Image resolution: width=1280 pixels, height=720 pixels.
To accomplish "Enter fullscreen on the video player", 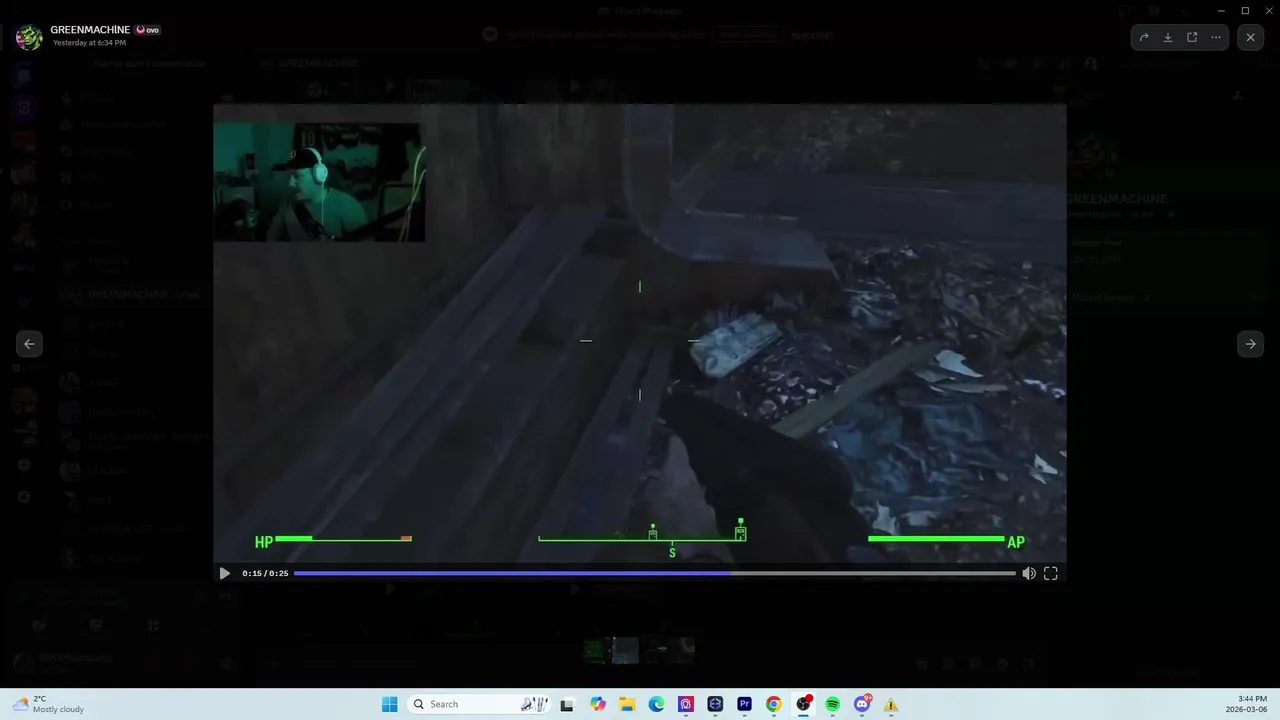I will click(x=1051, y=573).
